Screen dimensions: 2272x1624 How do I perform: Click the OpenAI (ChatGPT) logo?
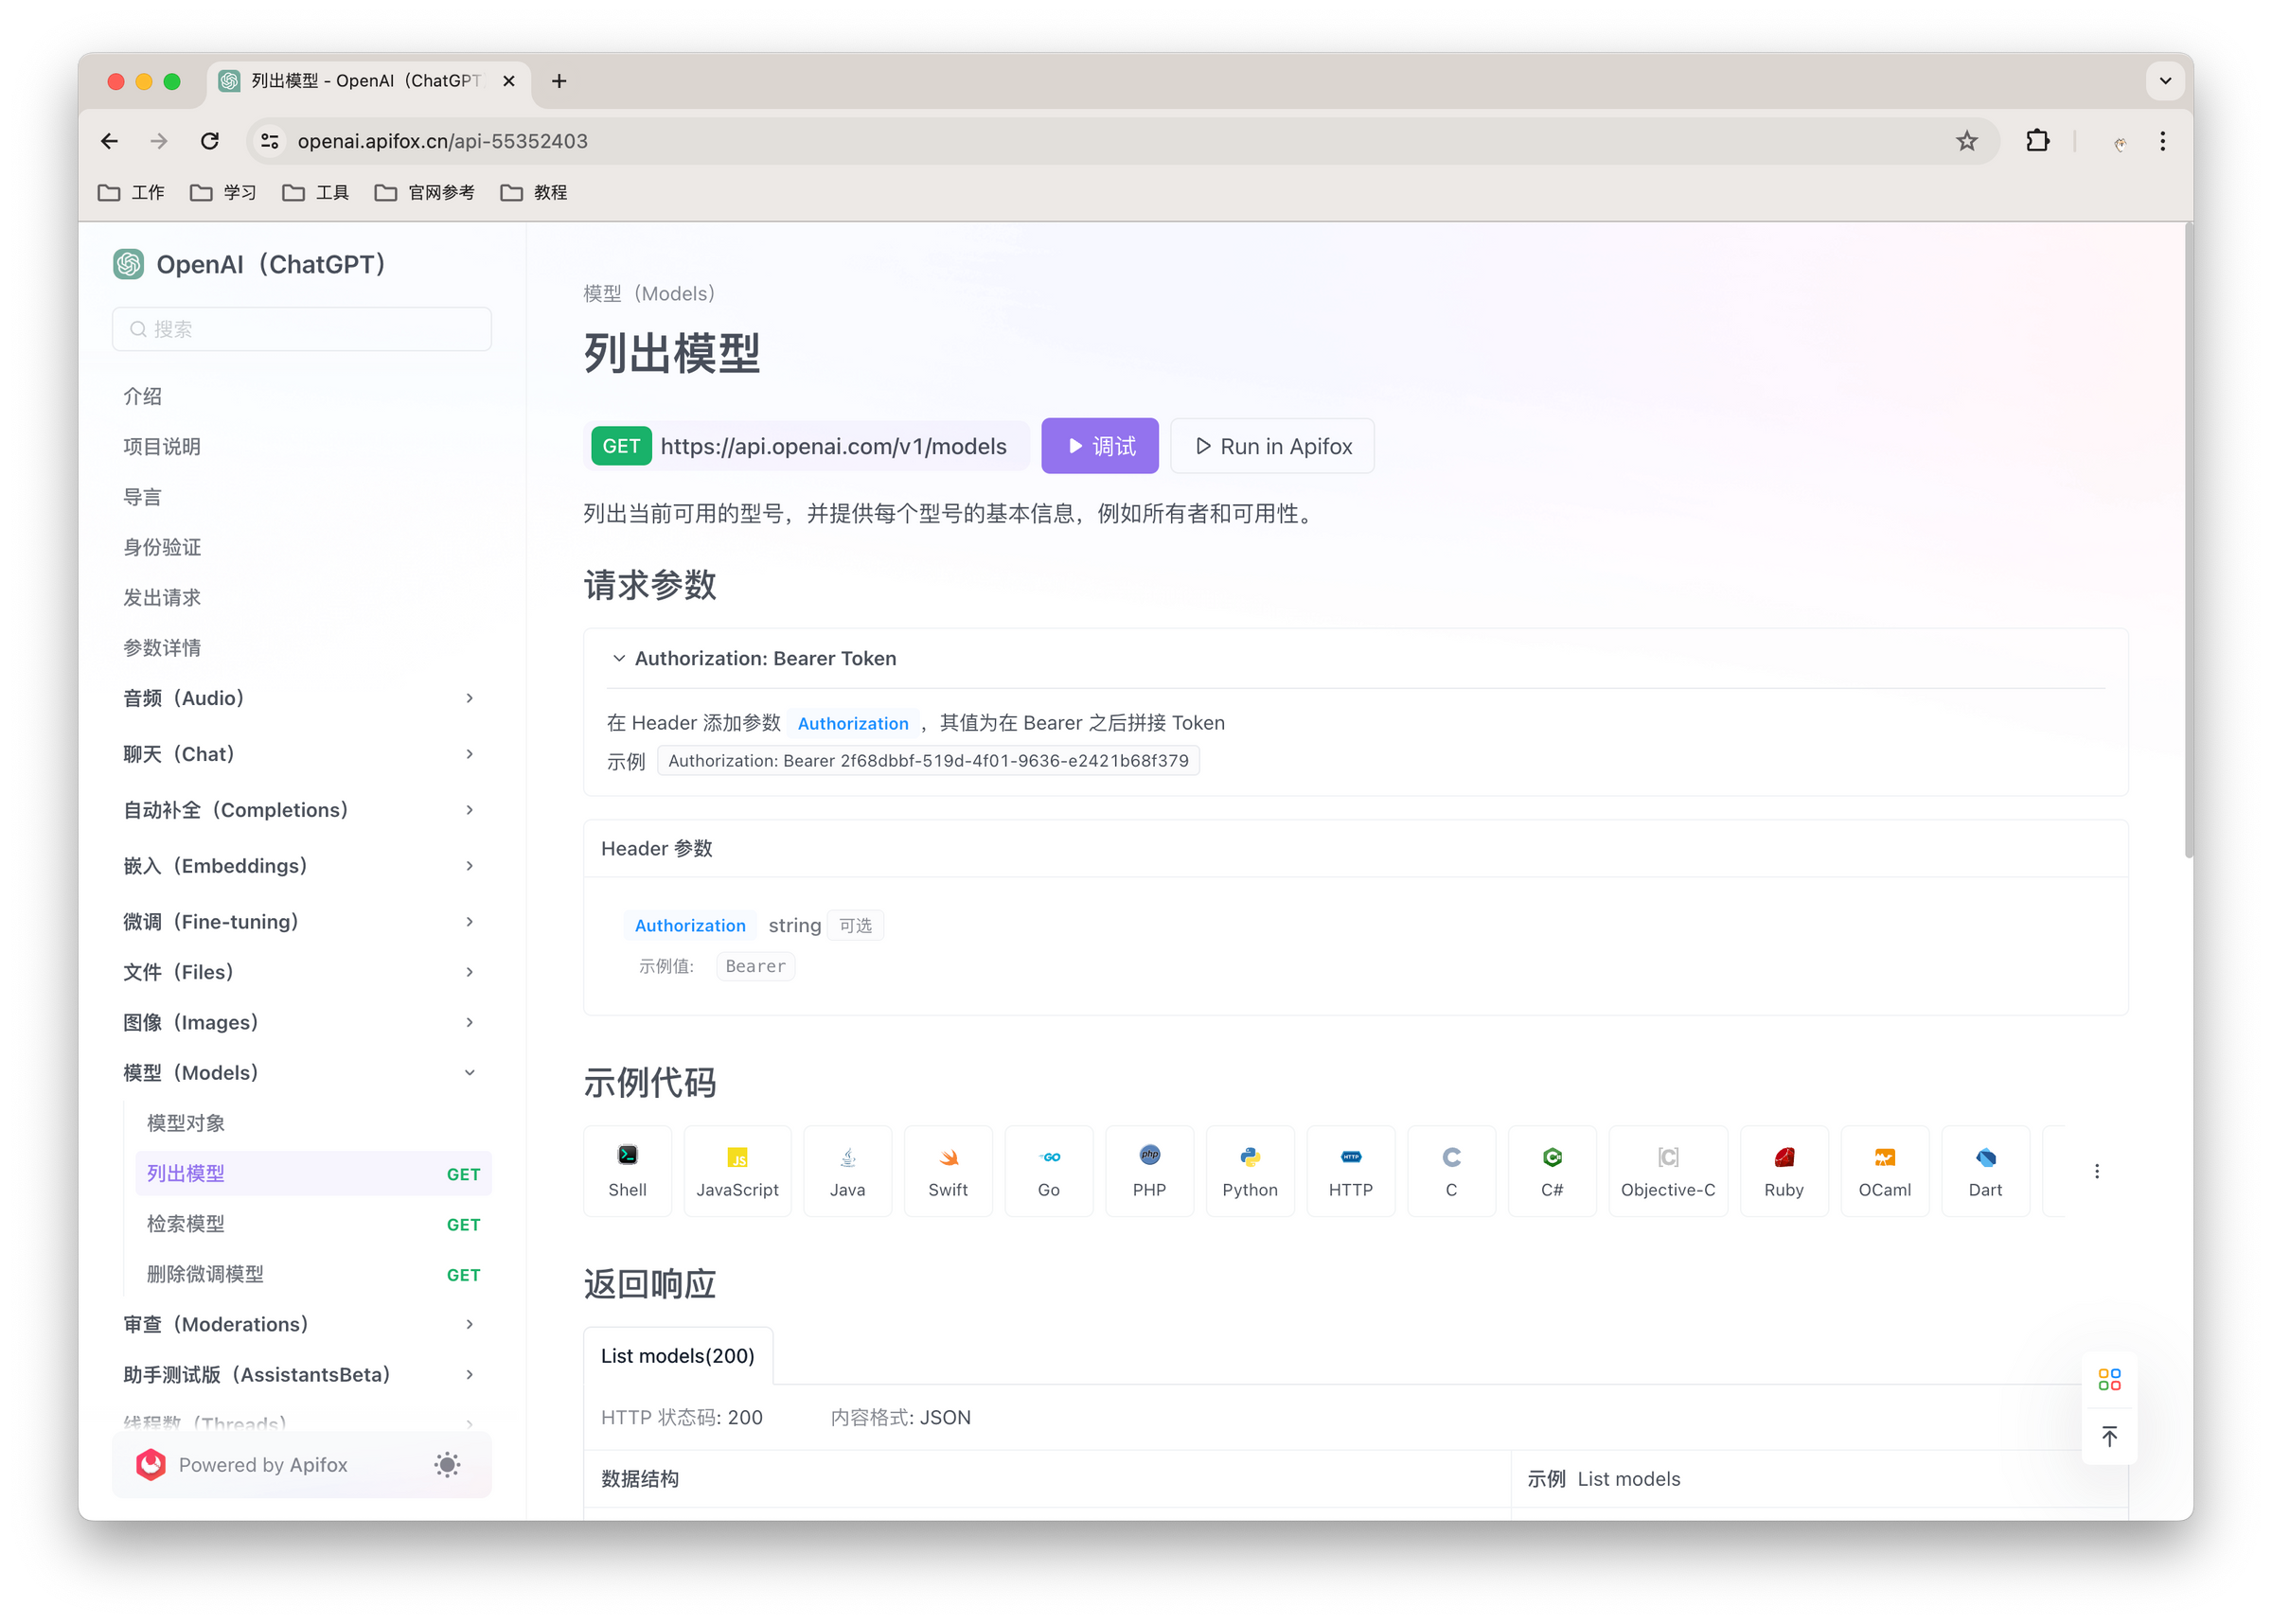(129, 264)
